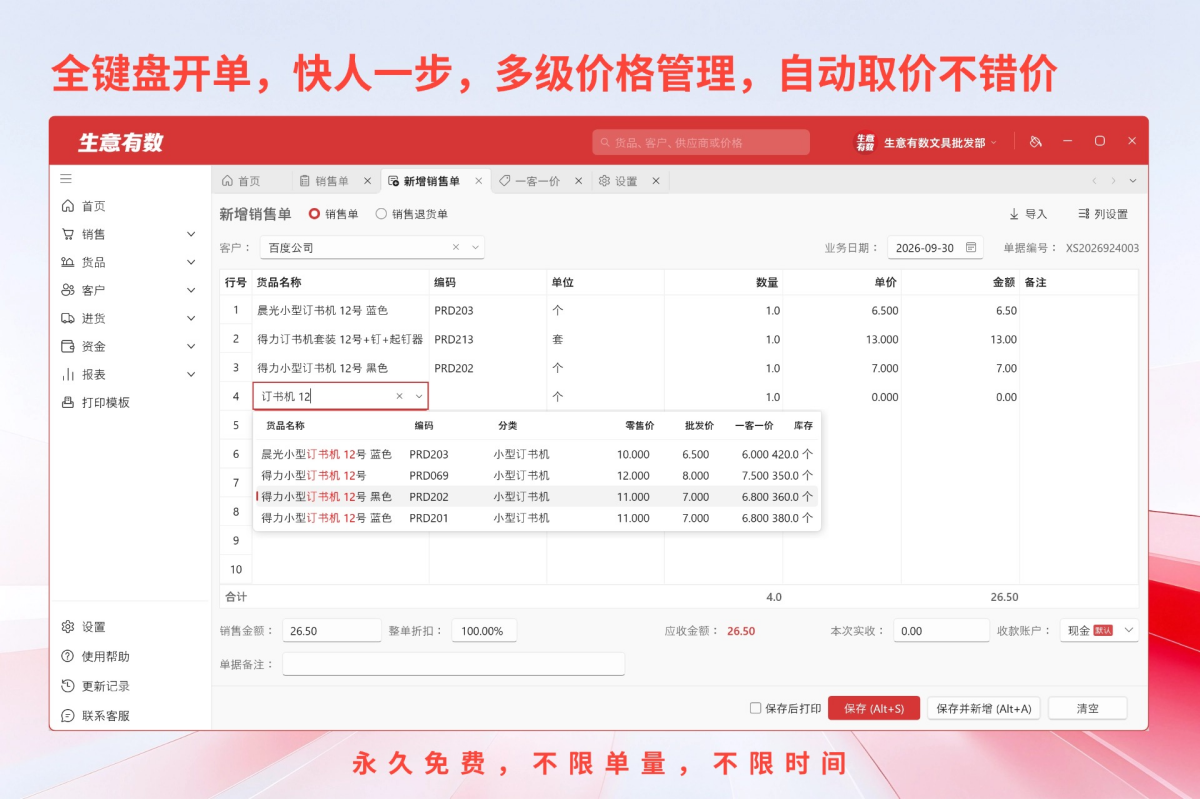
Task: Clear the 订书机 12 product search text
Action: pyautogui.click(x=399, y=397)
